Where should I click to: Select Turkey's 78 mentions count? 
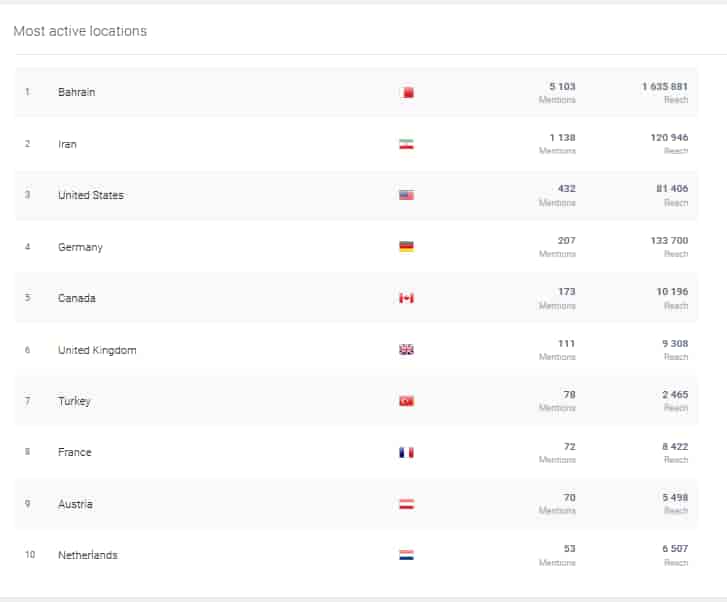click(569, 395)
